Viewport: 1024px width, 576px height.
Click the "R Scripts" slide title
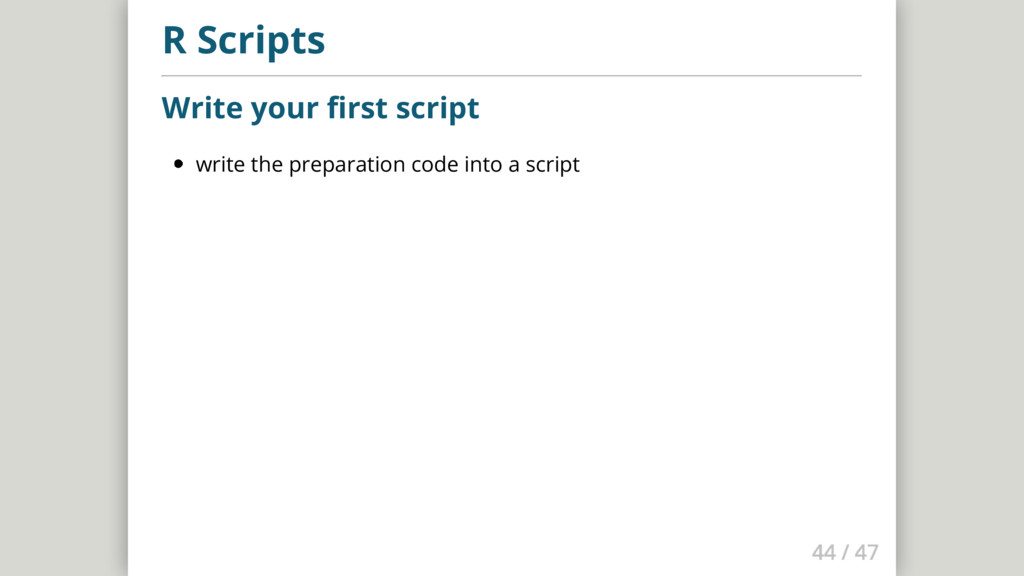[243, 42]
